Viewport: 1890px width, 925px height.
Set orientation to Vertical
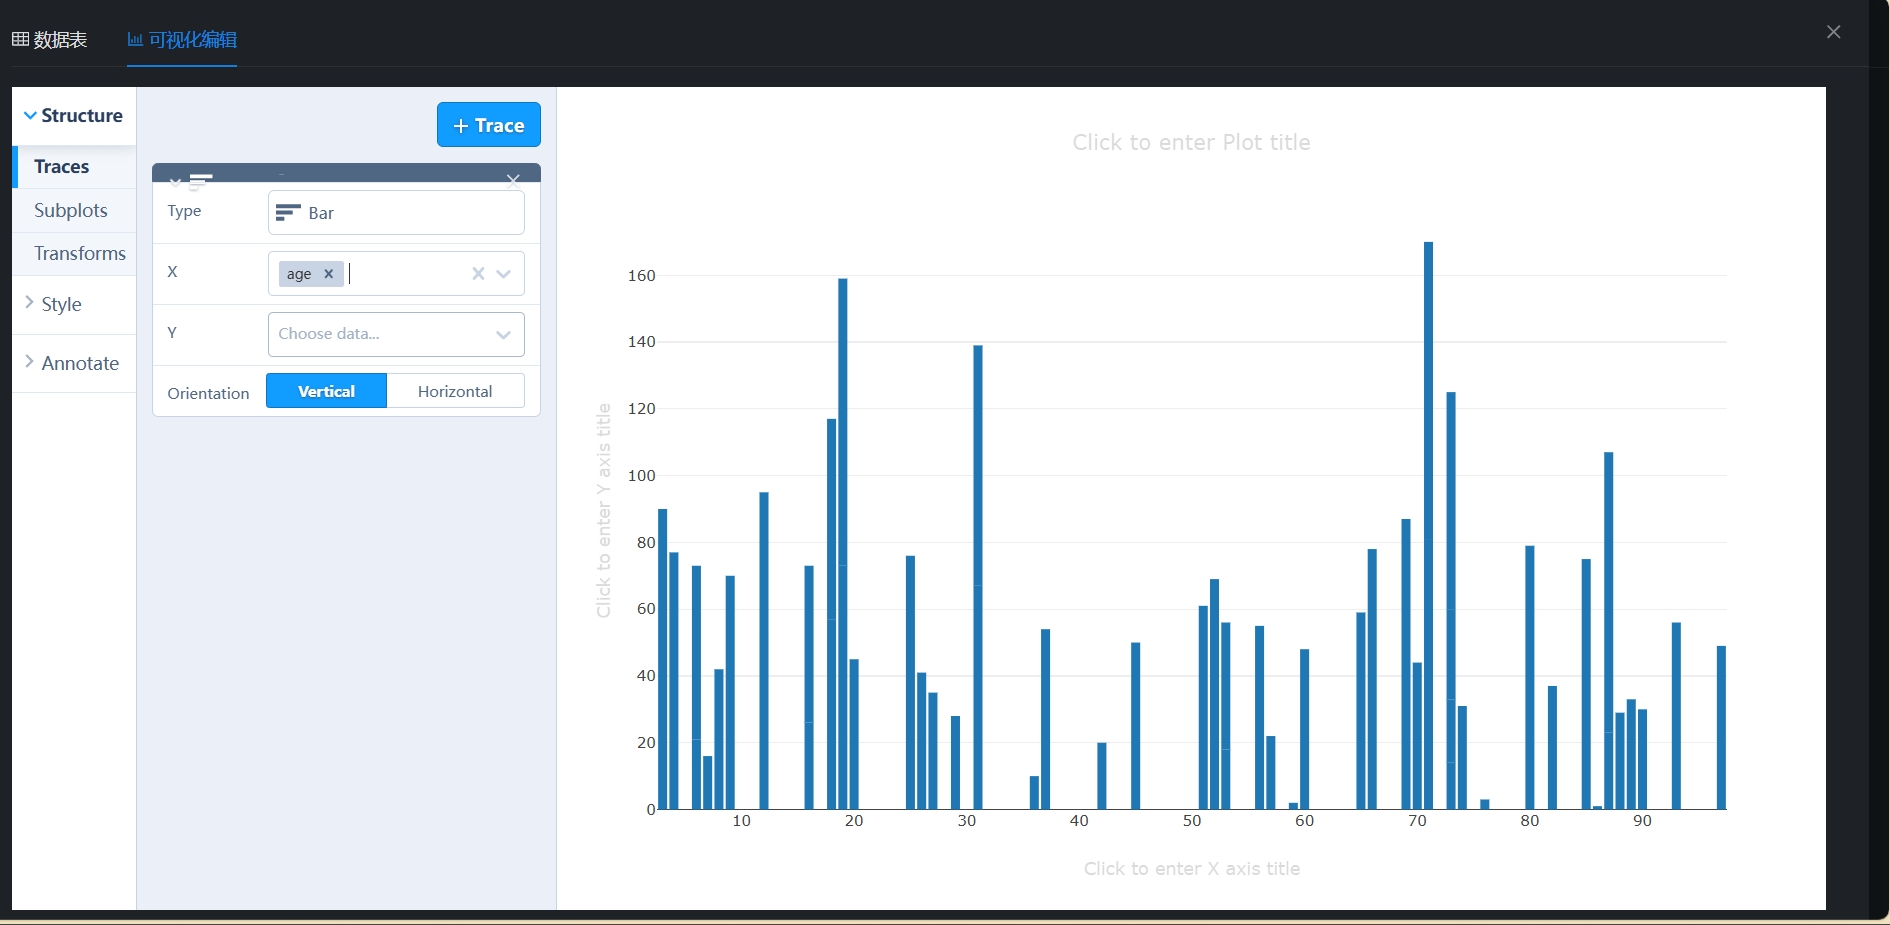[x=326, y=391]
